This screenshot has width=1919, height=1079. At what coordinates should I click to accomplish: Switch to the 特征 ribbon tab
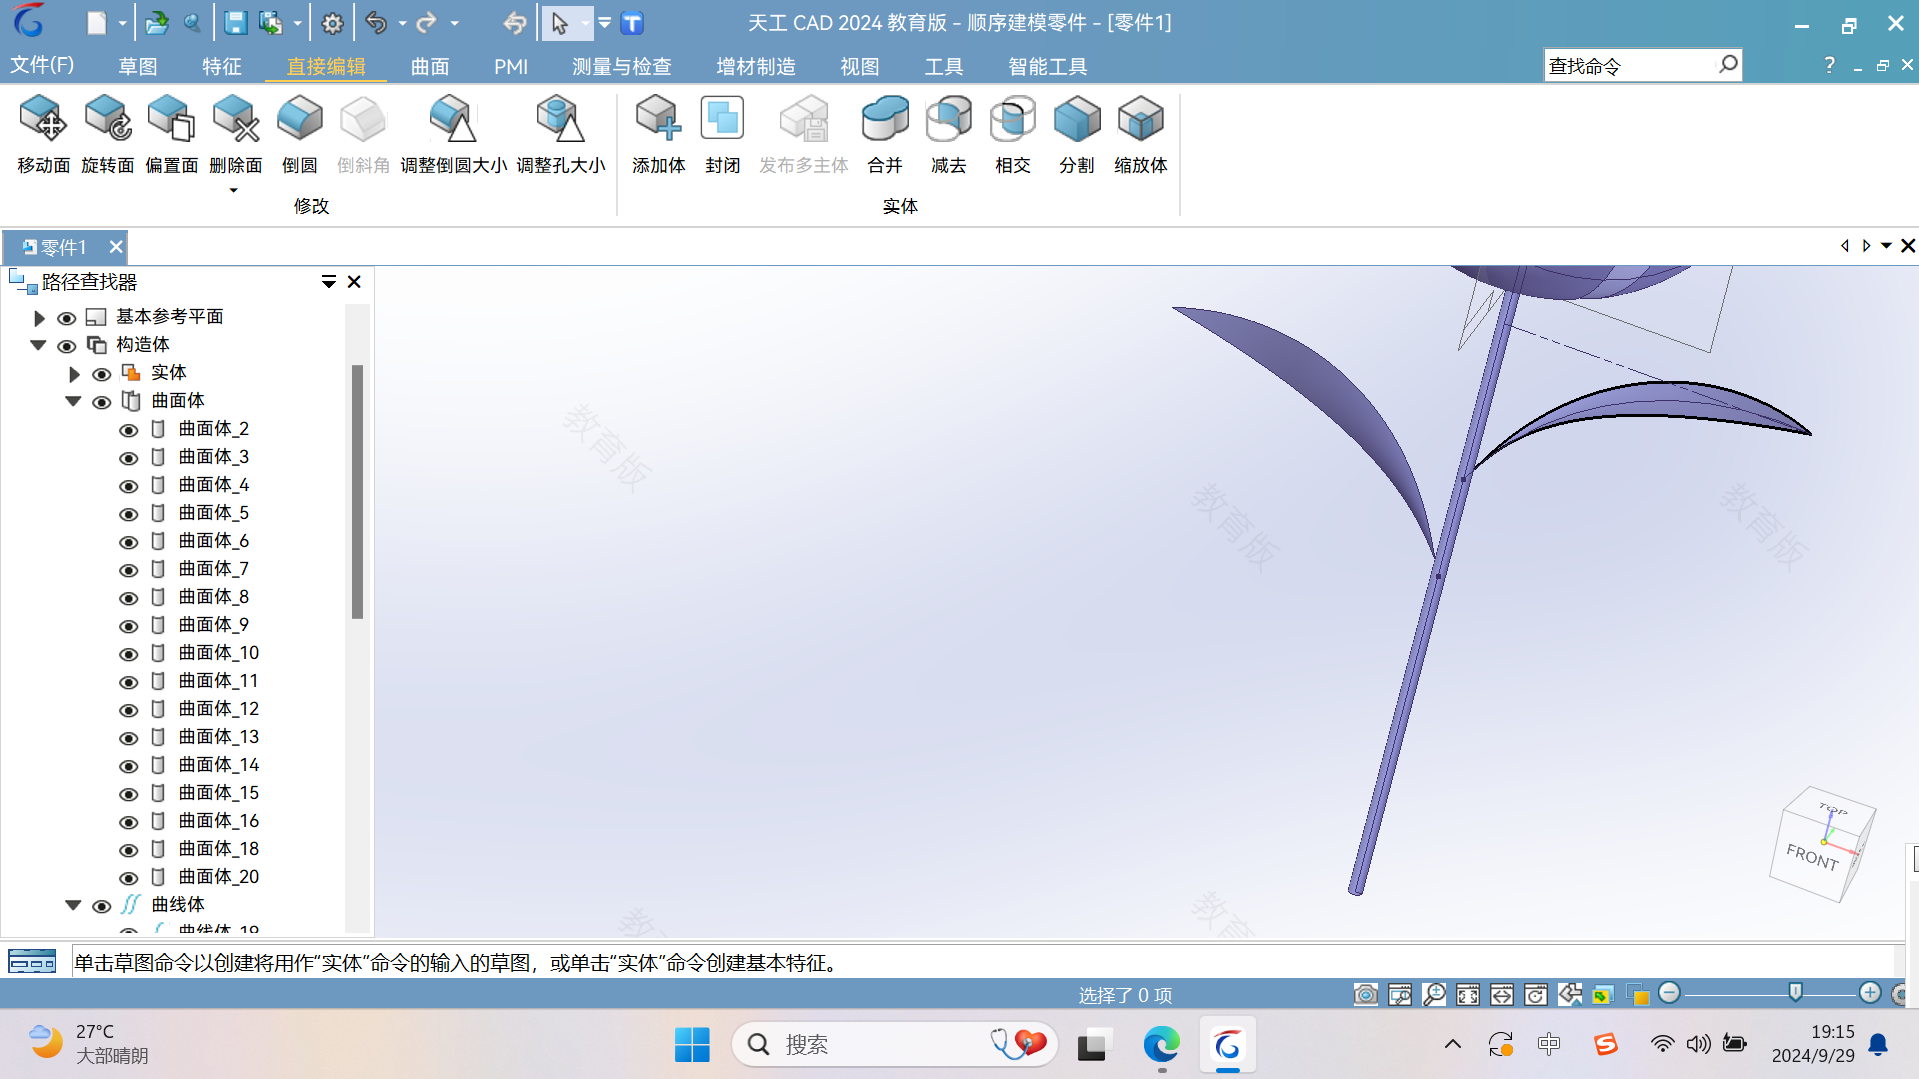tap(221, 66)
